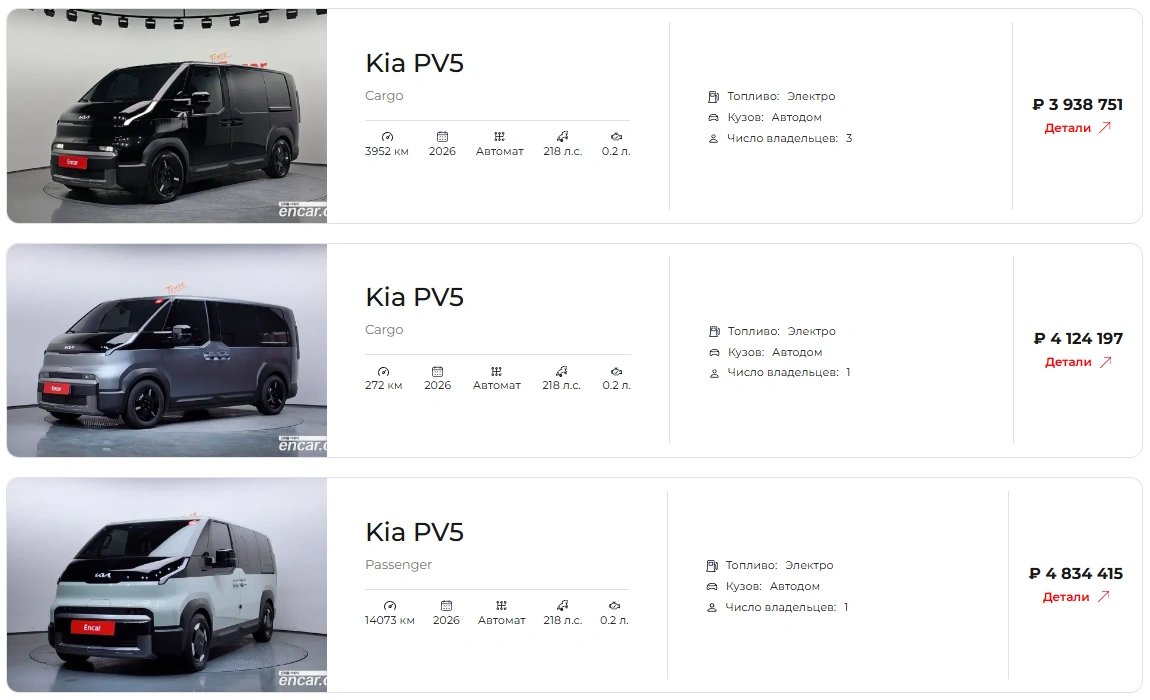
Task: Click the fuel pump icon next to Топливо in the first listing
Action: pos(713,97)
